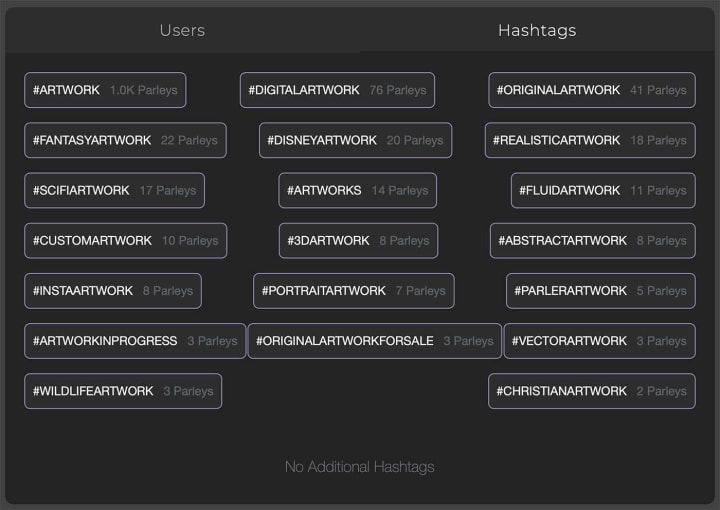
Task: Open the #PORTRAITARTWORK hashtag
Action: coord(353,291)
